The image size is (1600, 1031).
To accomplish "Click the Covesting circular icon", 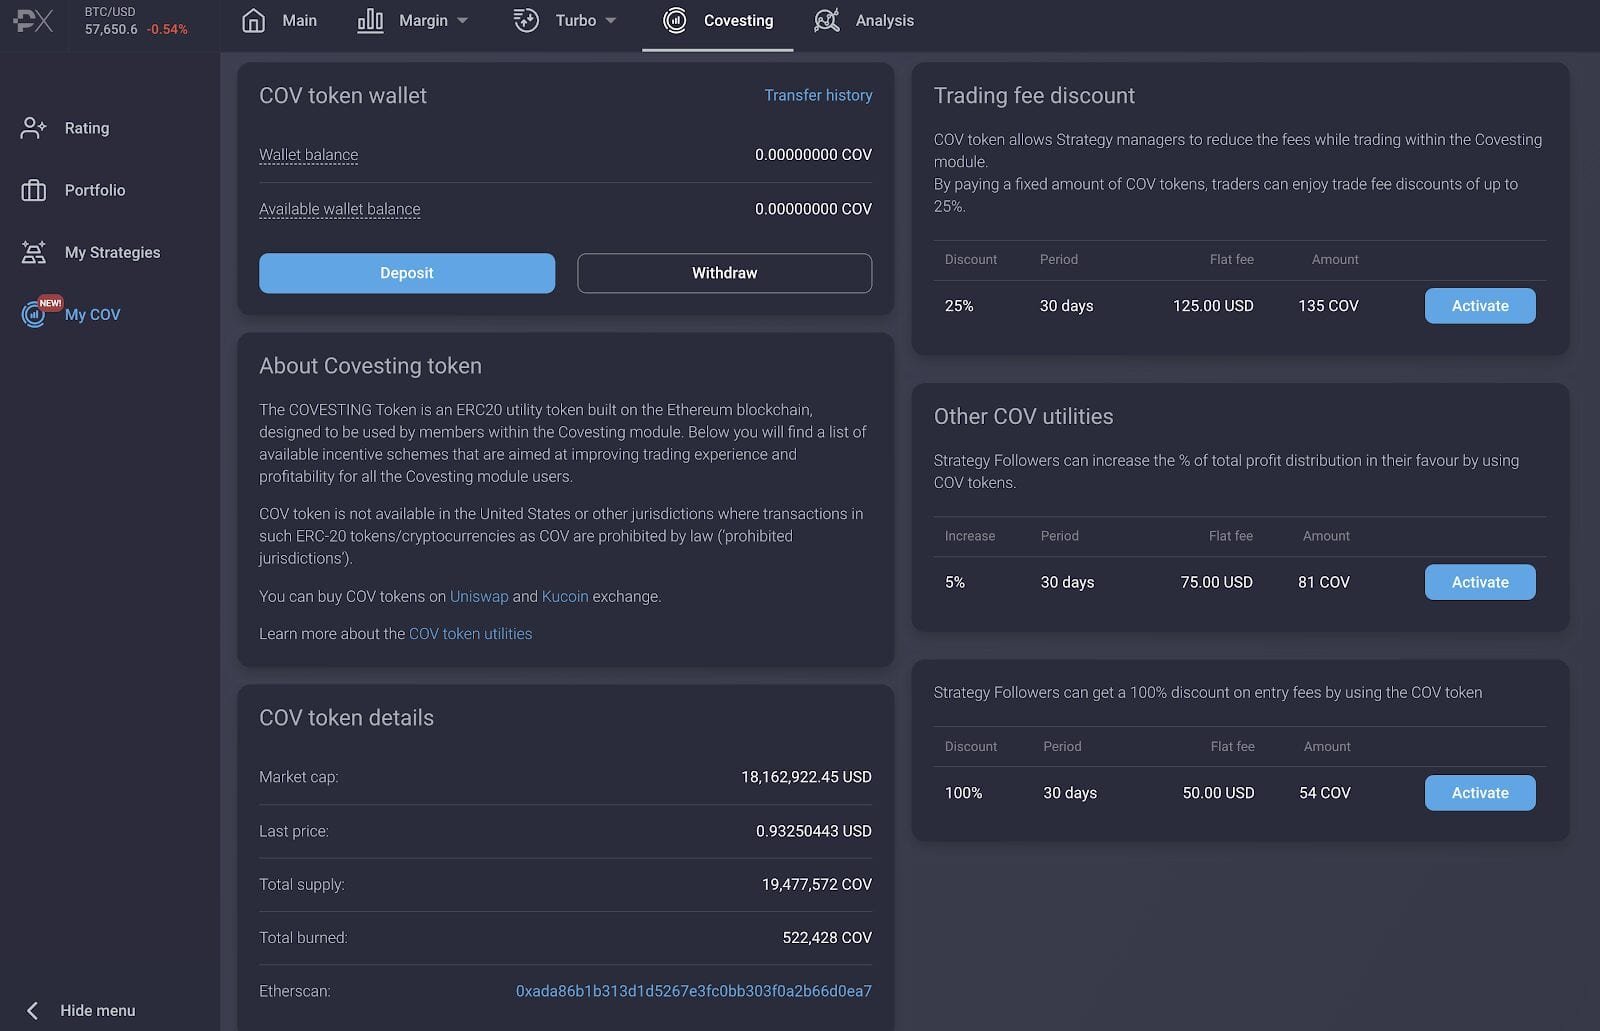I will coord(675,20).
